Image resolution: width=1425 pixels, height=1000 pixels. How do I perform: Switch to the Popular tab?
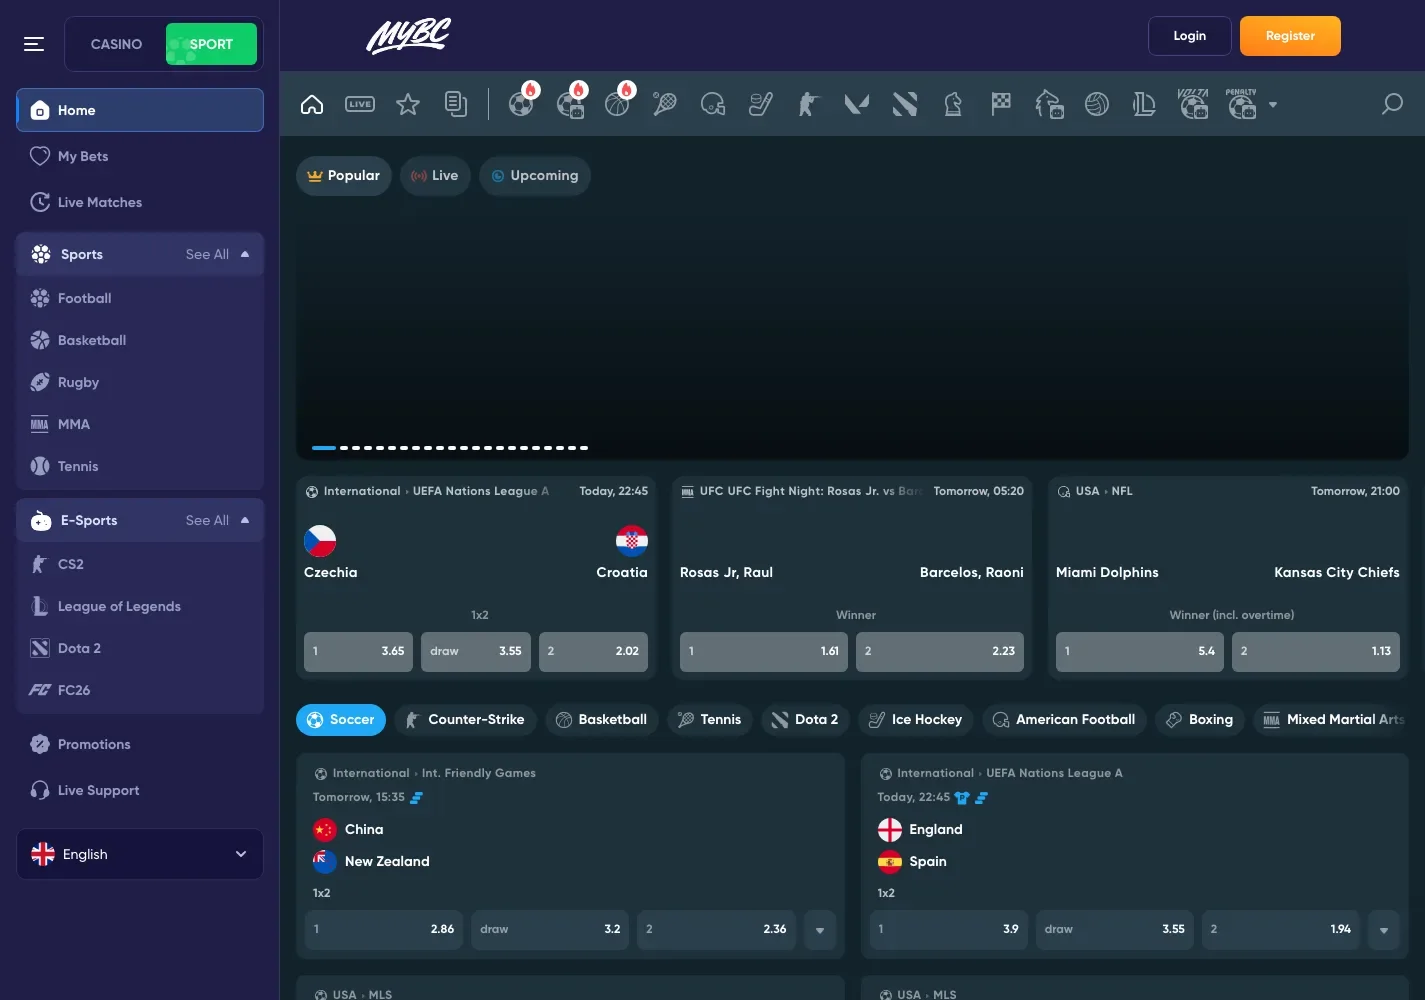point(344,176)
